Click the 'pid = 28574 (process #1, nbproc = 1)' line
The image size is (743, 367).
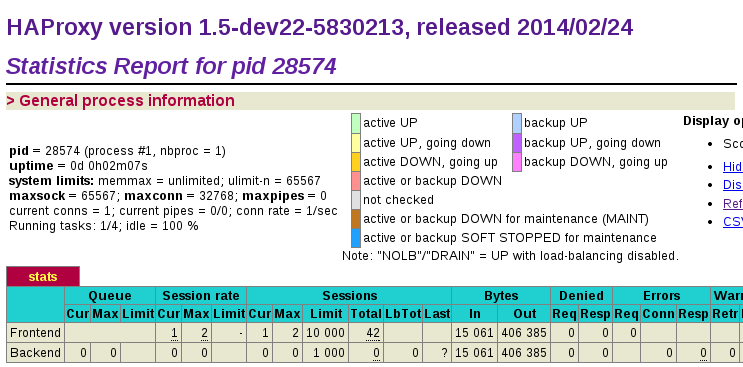coord(118,151)
